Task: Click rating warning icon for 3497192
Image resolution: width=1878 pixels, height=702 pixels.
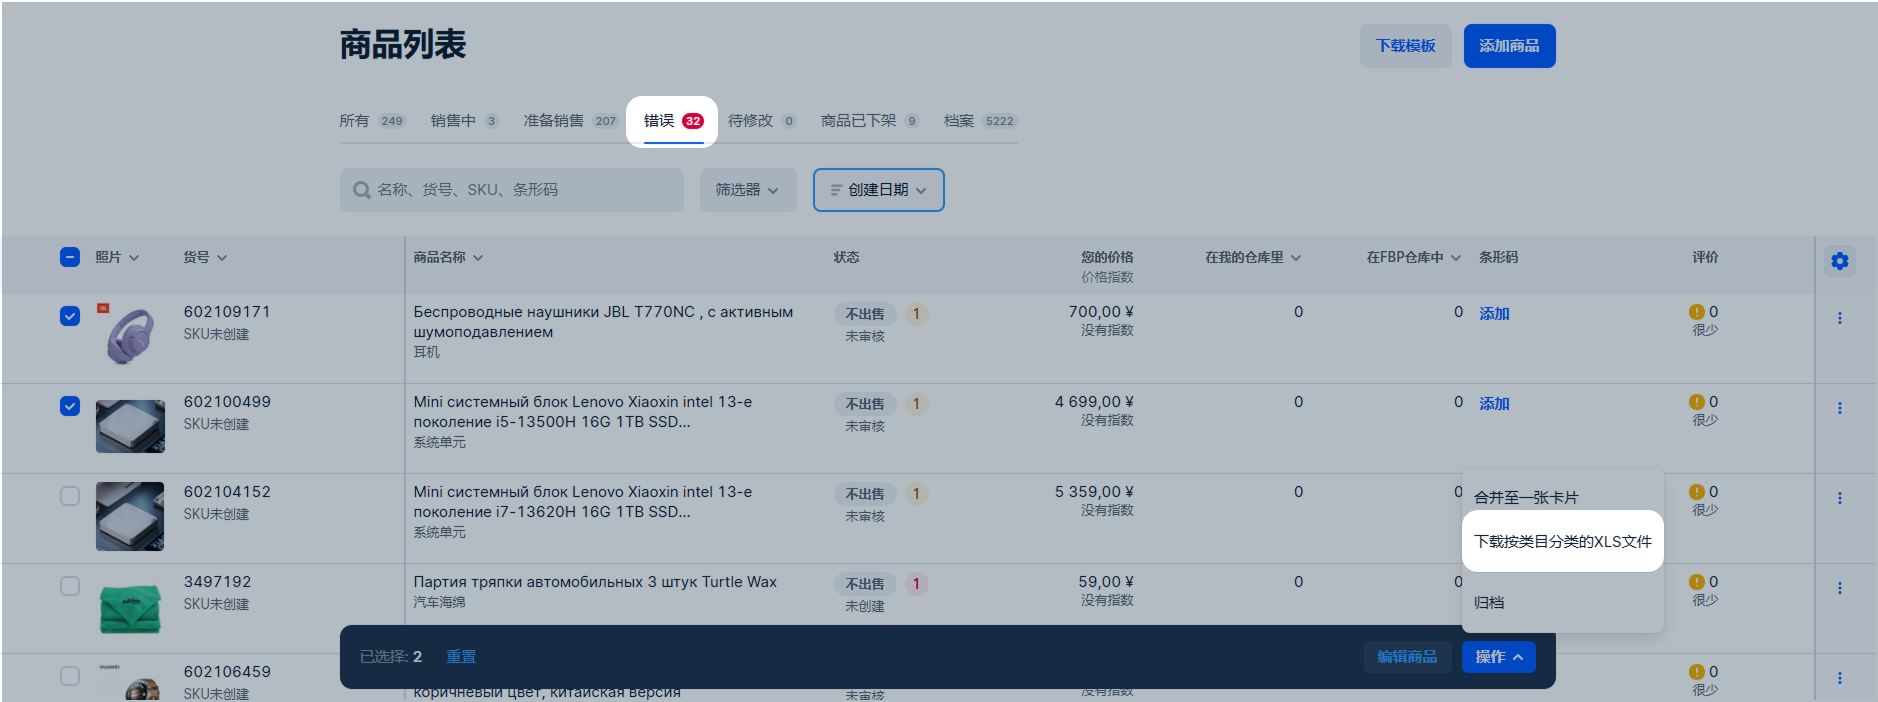Action: [1697, 582]
